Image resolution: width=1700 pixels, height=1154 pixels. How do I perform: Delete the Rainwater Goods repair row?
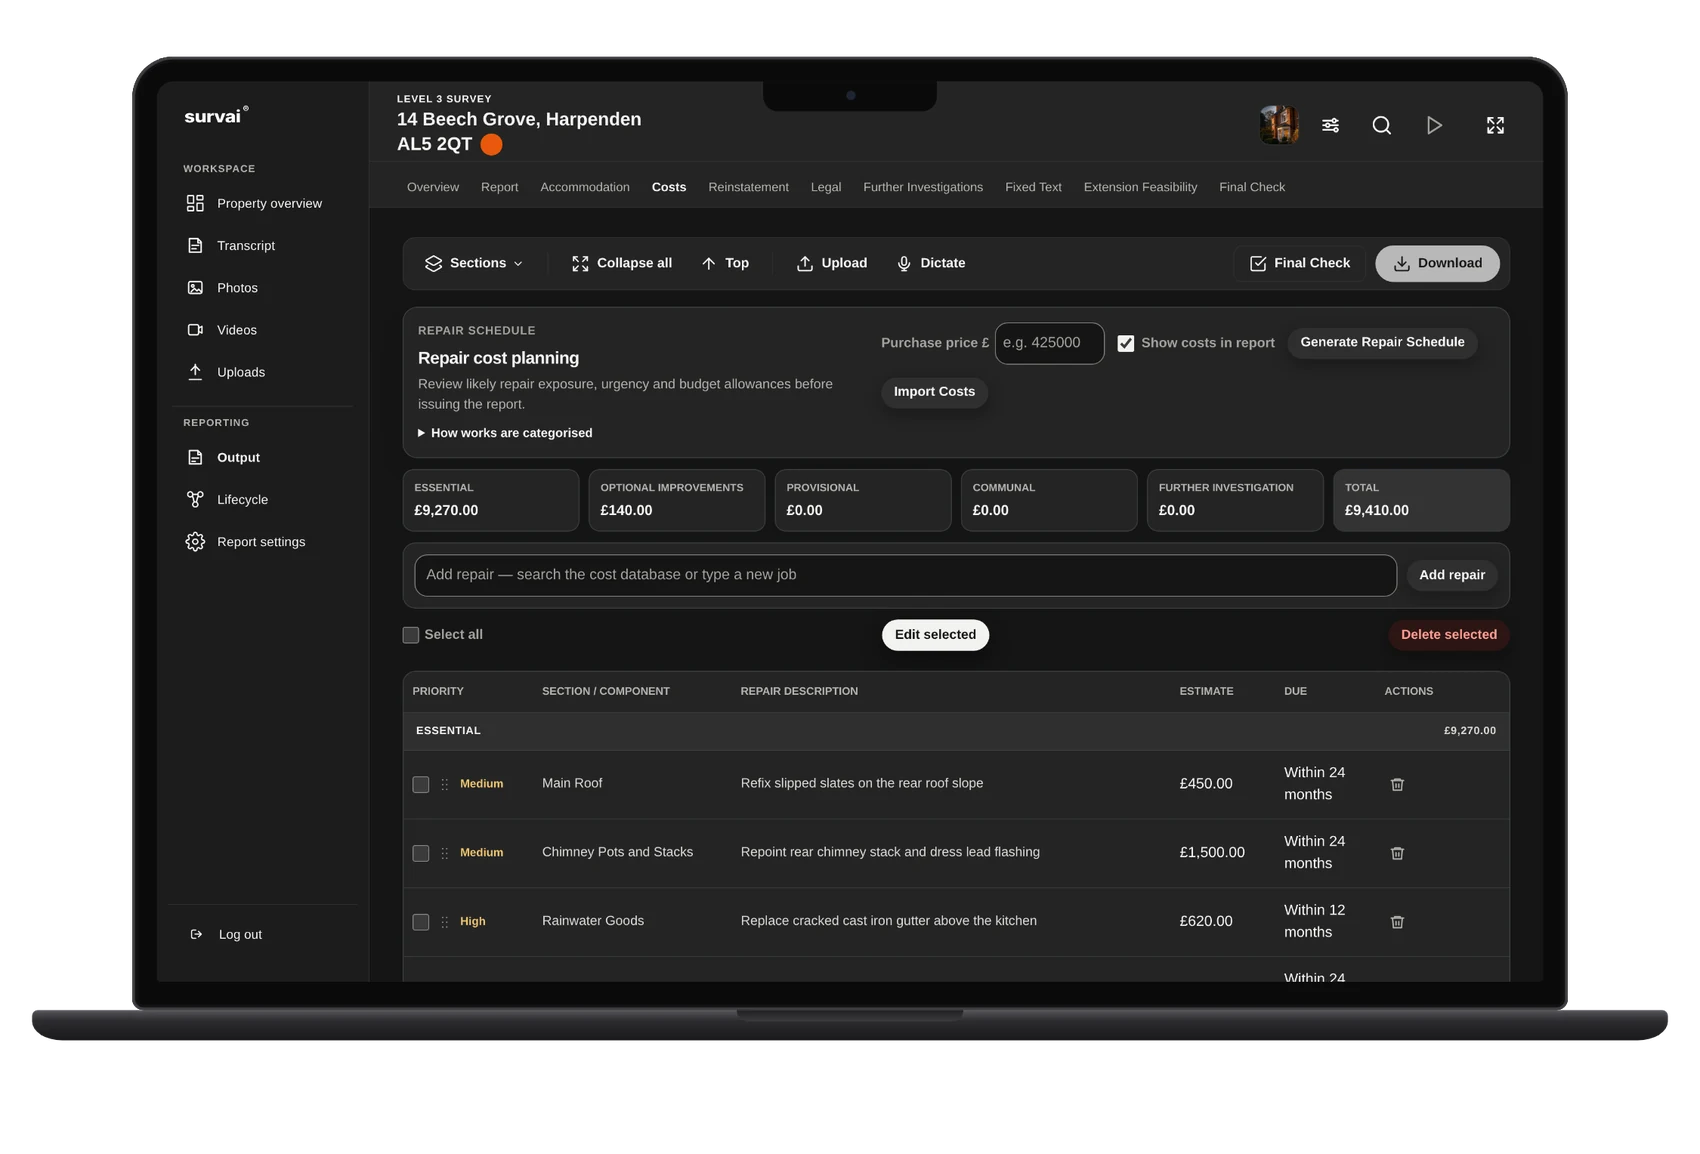pyautogui.click(x=1397, y=922)
